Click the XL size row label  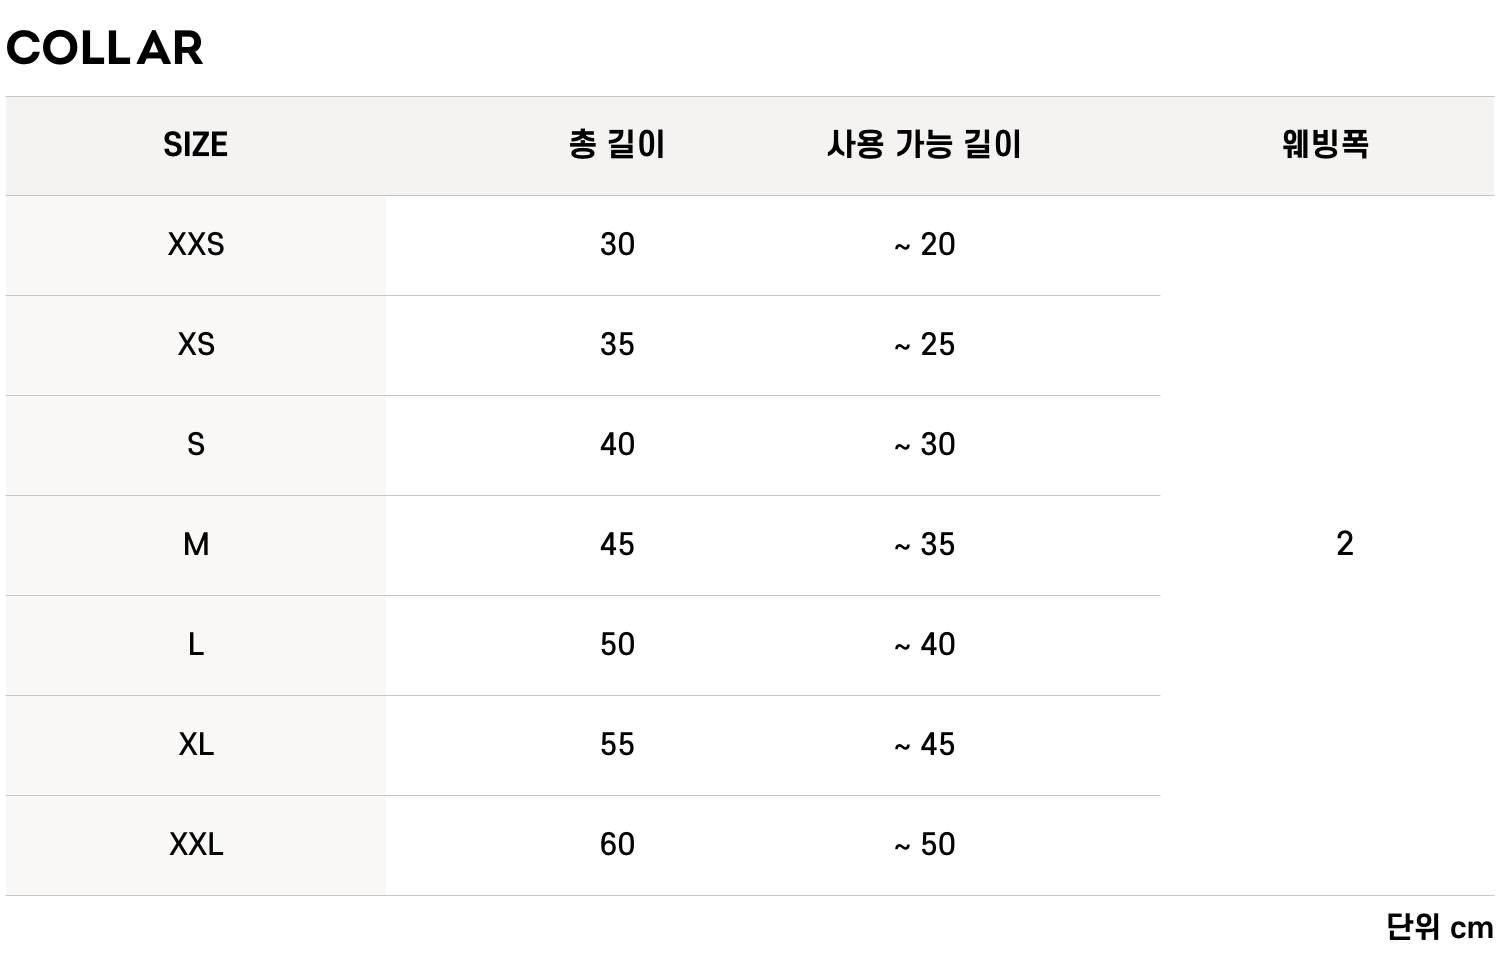(x=196, y=745)
